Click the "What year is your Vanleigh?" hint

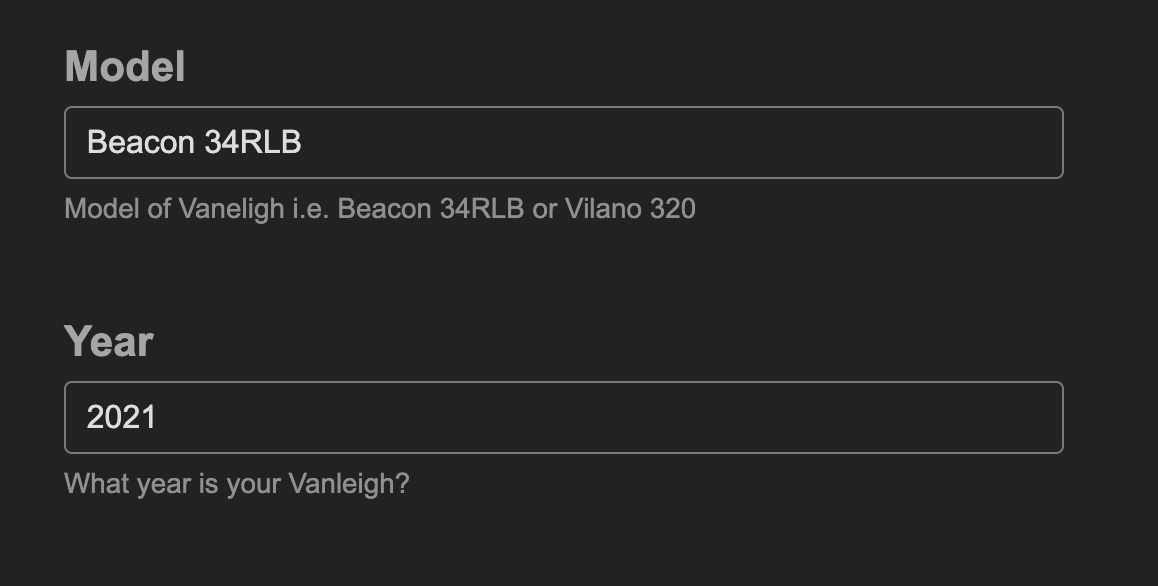click(237, 484)
